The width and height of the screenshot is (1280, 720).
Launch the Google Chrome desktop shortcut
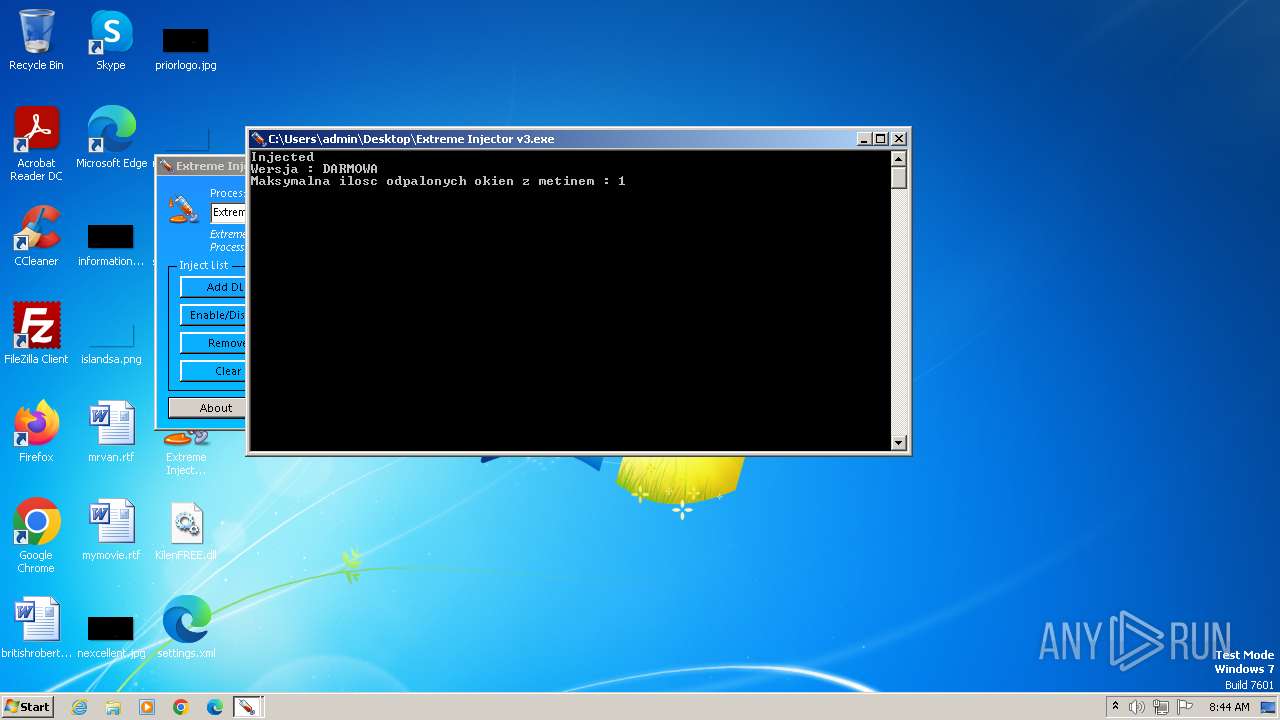(x=36, y=535)
